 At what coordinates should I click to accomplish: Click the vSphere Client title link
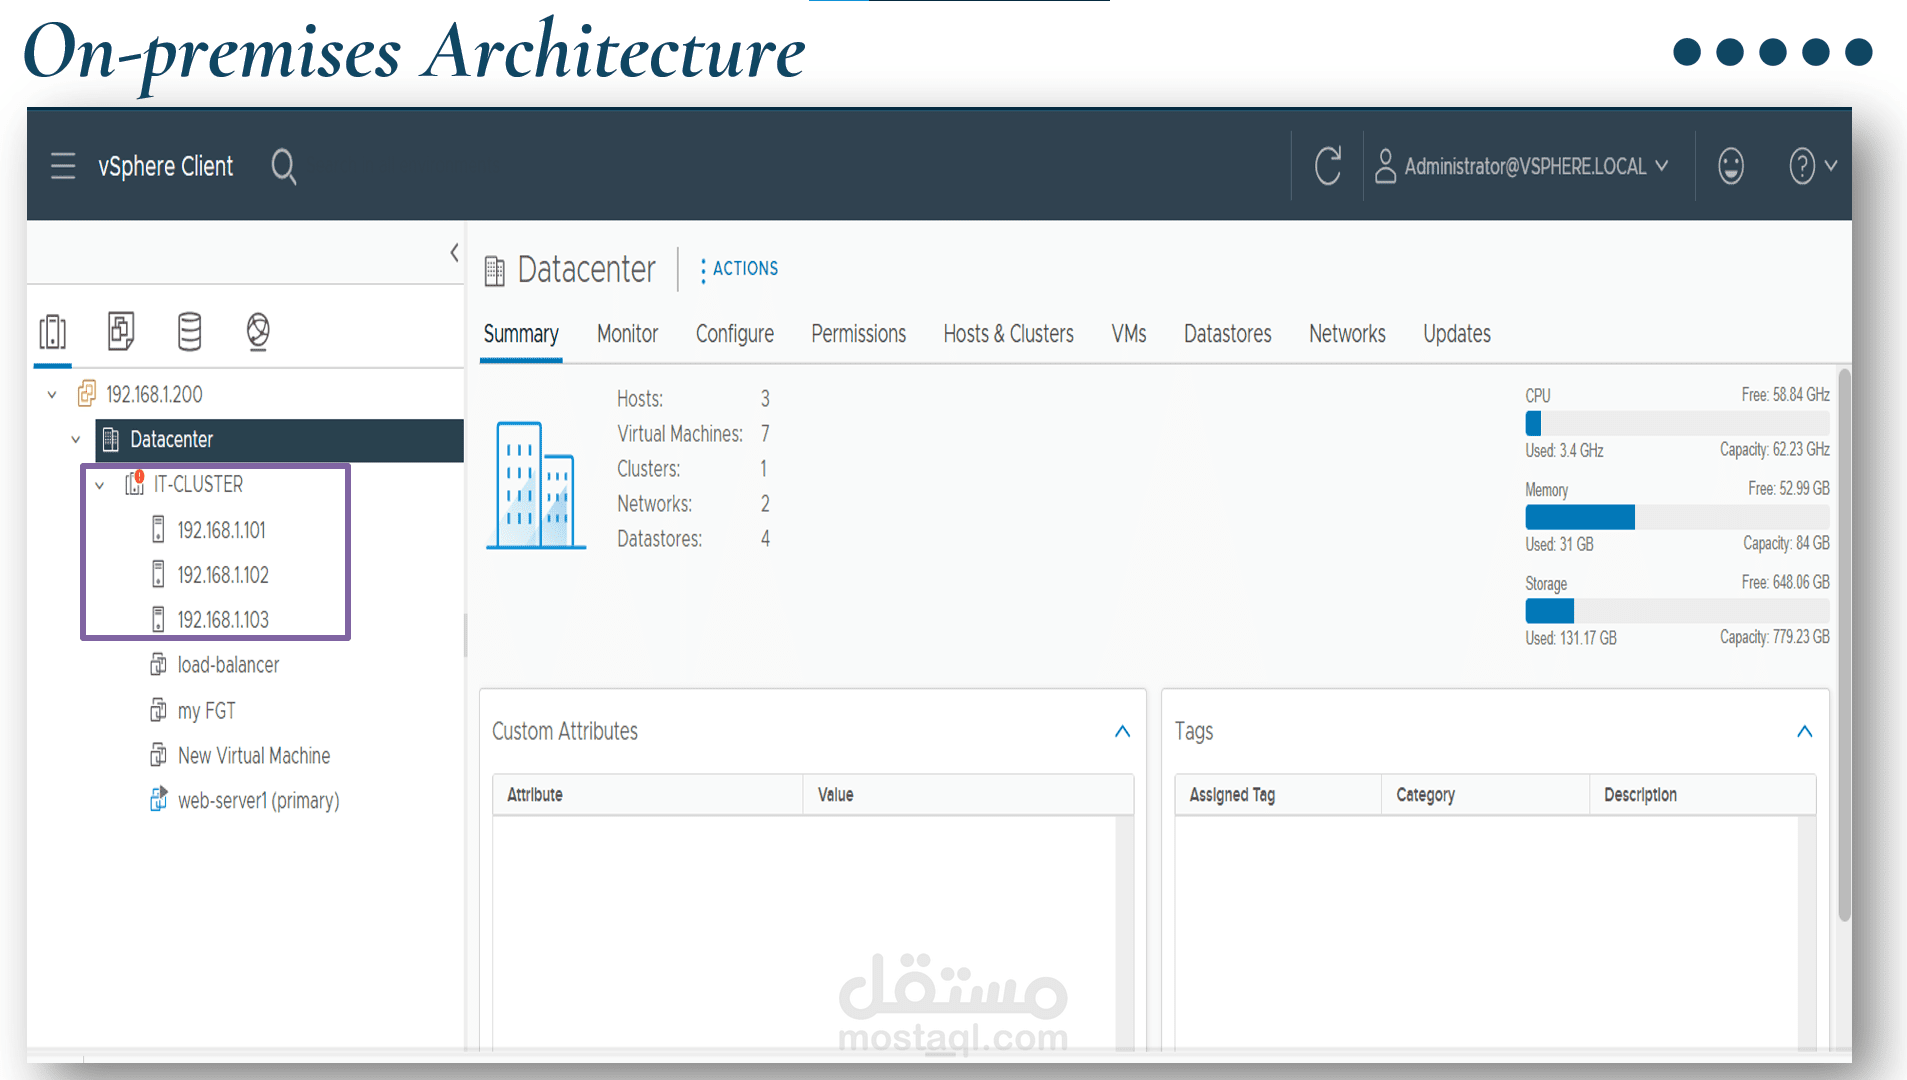click(165, 166)
